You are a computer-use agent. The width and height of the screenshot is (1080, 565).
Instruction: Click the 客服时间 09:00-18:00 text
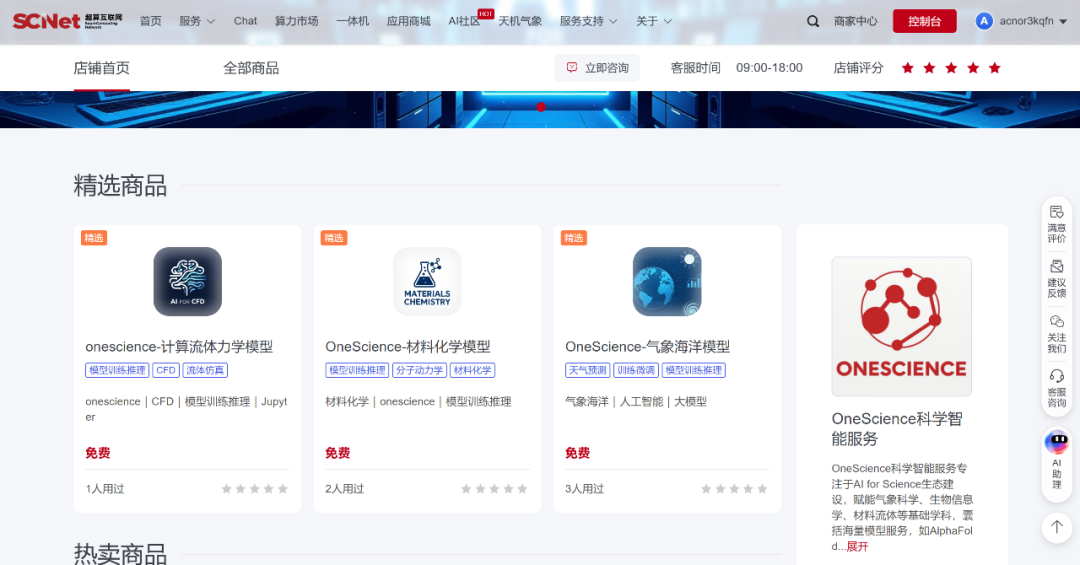[736, 68]
